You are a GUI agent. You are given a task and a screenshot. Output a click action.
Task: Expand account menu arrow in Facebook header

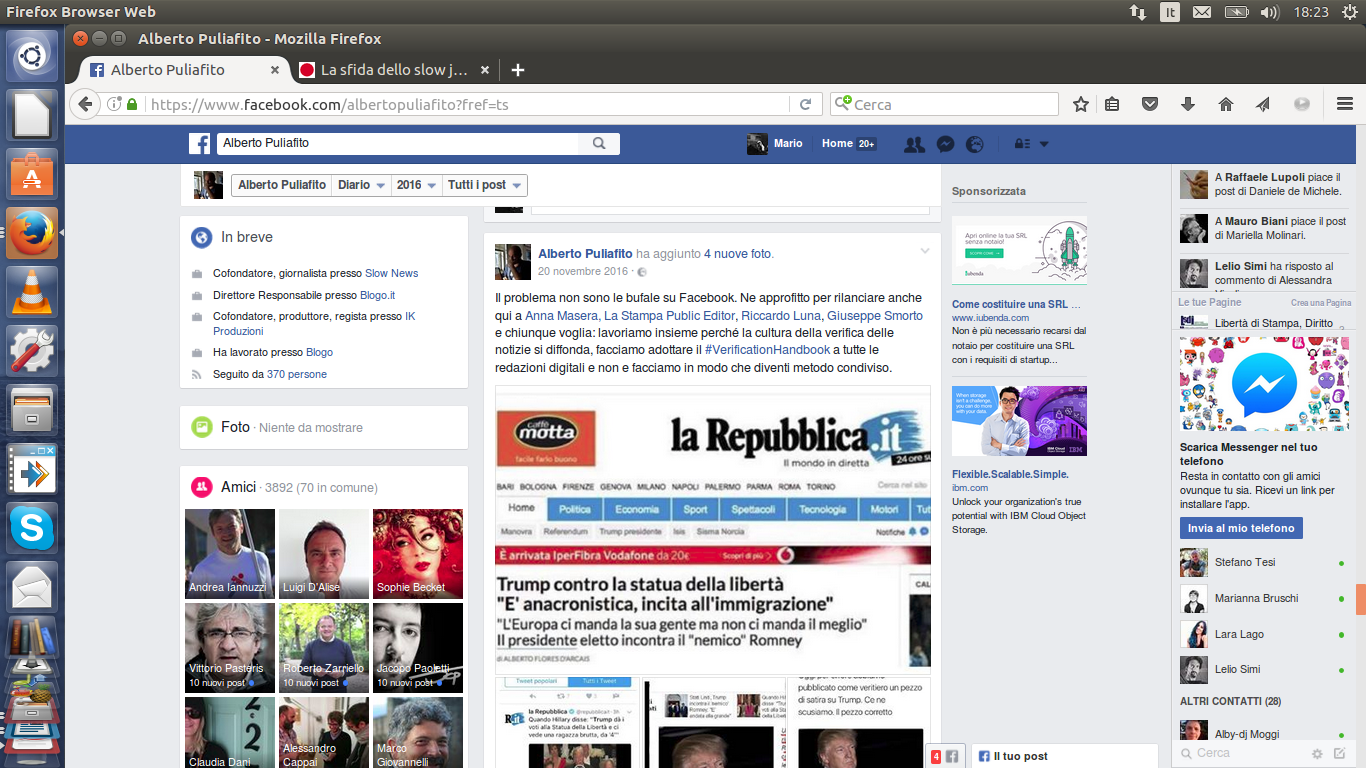pos(1044,144)
